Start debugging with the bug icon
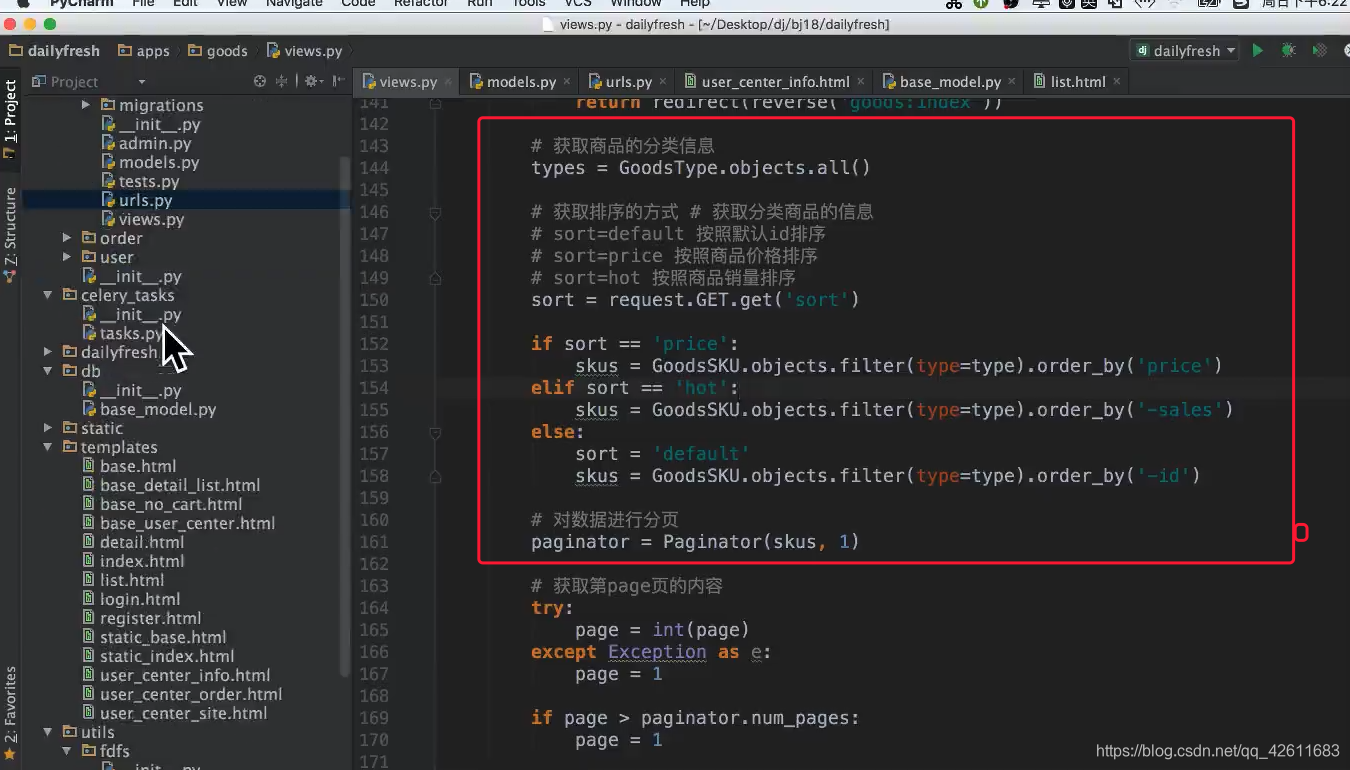This screenshot has height=770, width=1350. [1288, 50]
